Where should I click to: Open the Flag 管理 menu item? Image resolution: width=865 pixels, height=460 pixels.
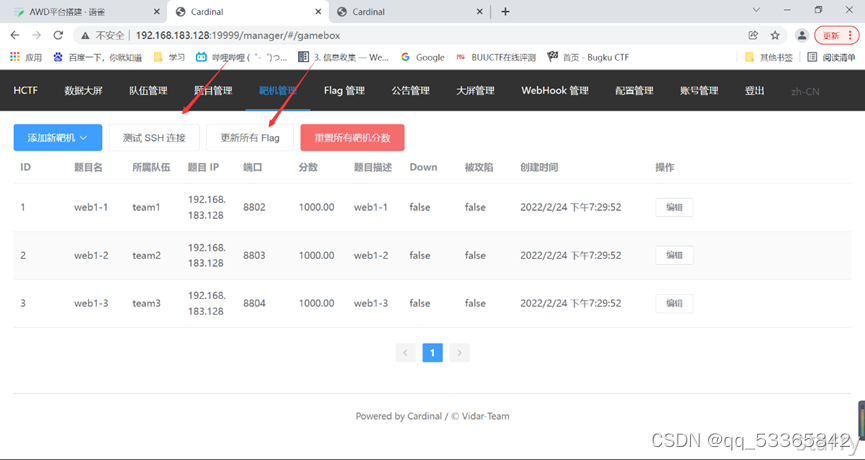[x=344, y=90]
